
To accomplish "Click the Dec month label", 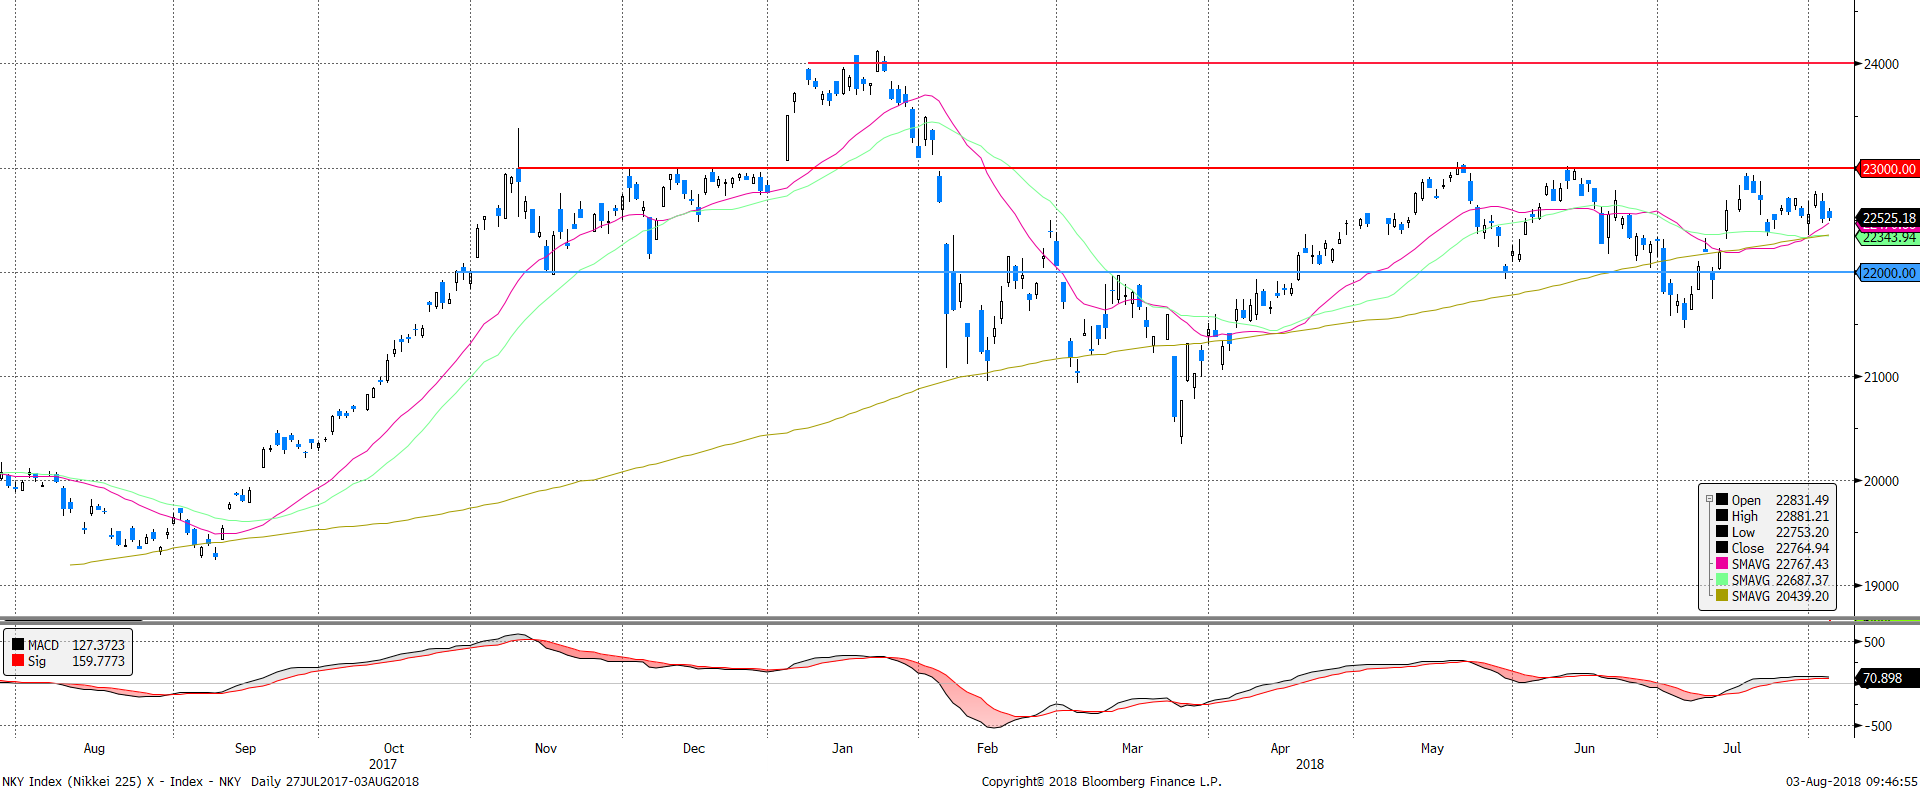I will pyautogui.click(x=694, y=748).
